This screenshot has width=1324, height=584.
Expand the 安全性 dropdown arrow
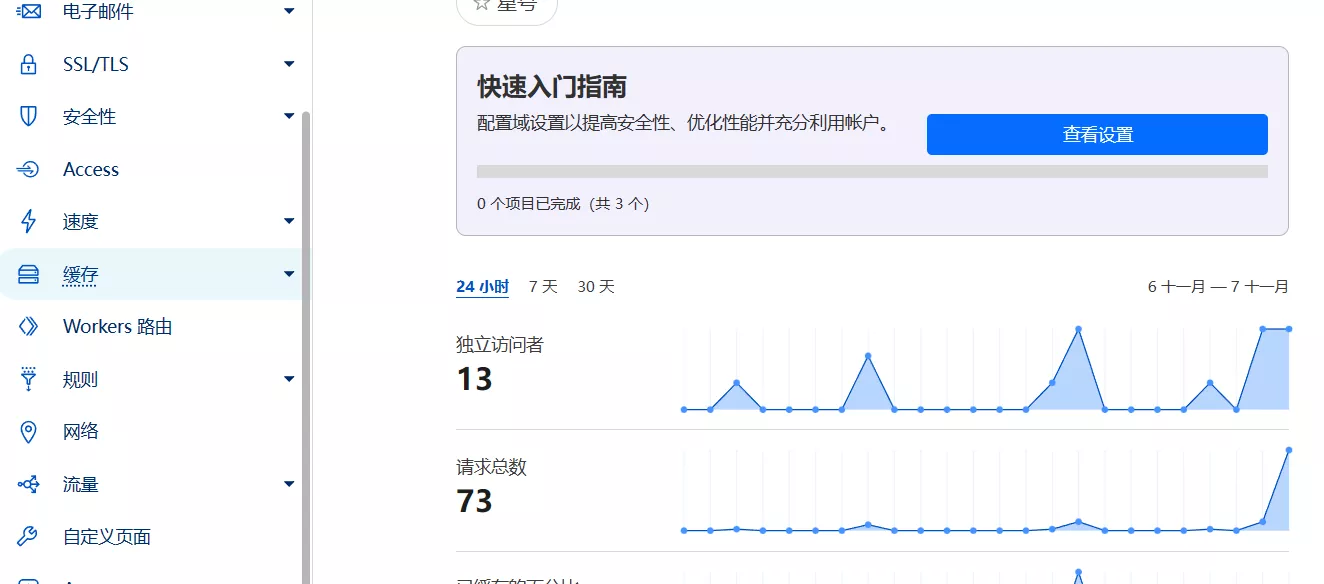point(289,117)
